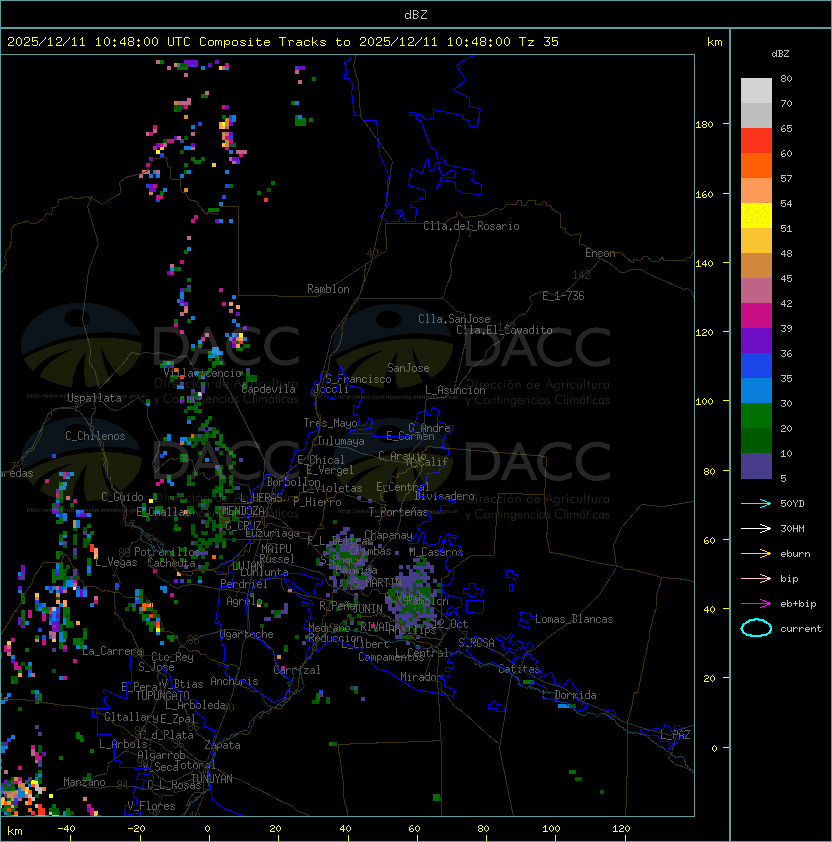Click the Manzano label
The image size is (832, 842).
(x=84, y=782)
